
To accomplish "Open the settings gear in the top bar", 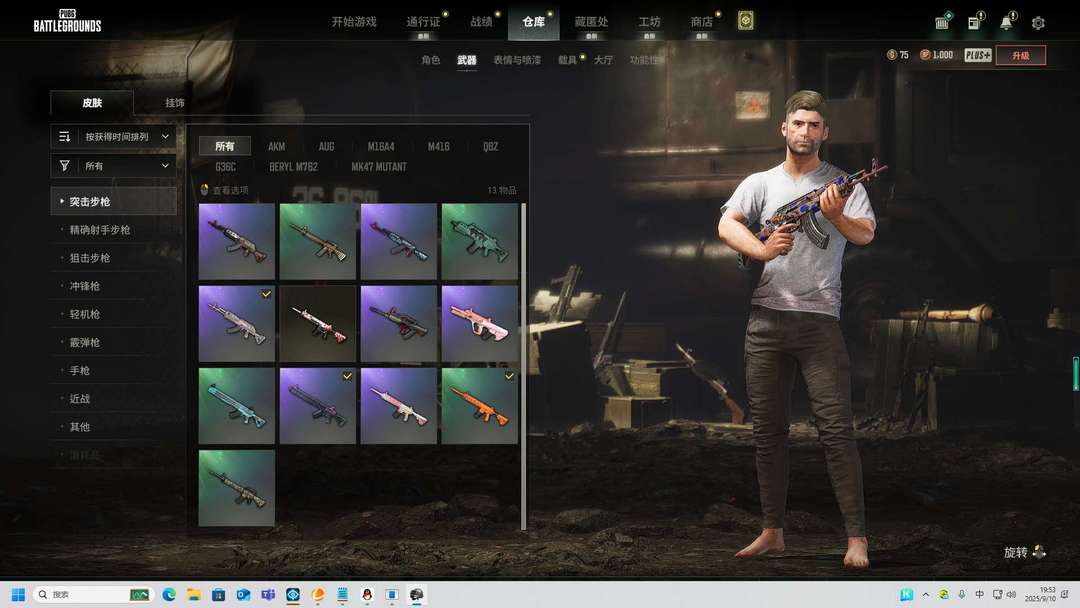I will (1038, 23).
